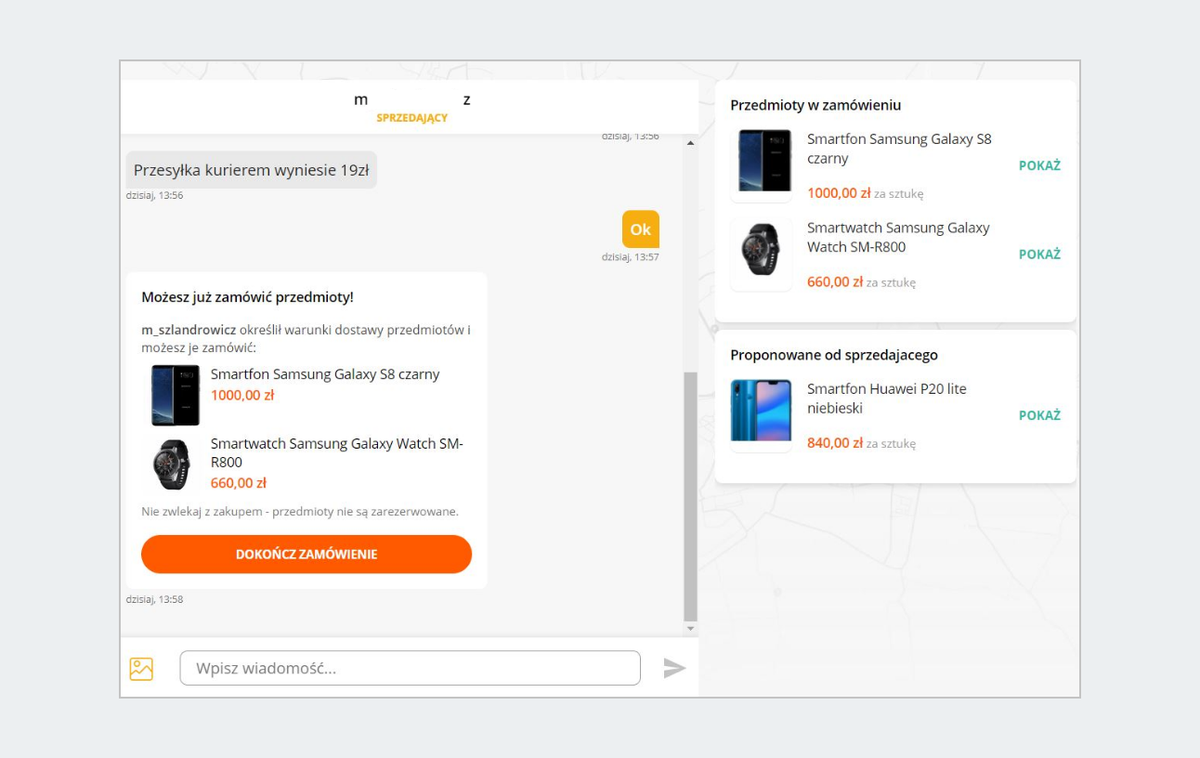Click the 'Nie zwlekaj z zakupem' notice text
Viewport: 1200px width, 758px height.
(x=300, y=512)
